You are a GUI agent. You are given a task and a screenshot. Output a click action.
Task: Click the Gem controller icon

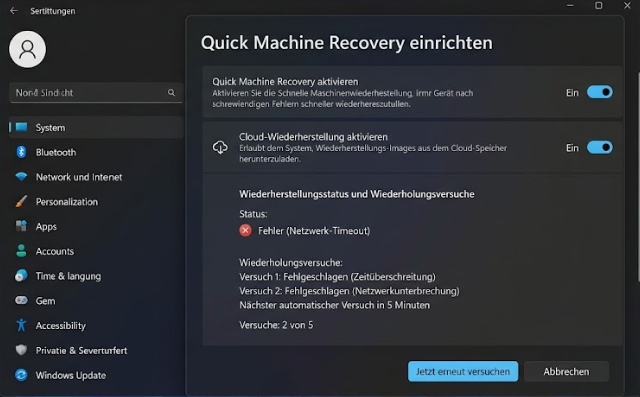tap(21, 301)
